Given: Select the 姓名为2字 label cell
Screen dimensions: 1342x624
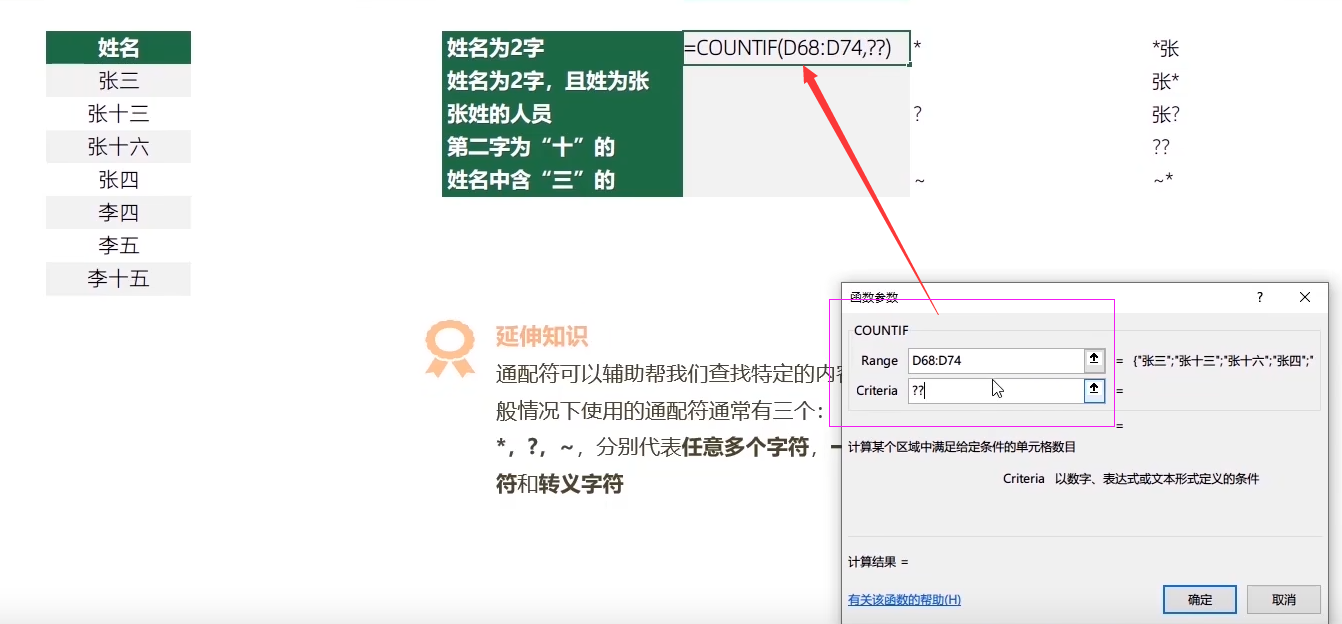Looking at the screenshot, I should pos(562,48).
